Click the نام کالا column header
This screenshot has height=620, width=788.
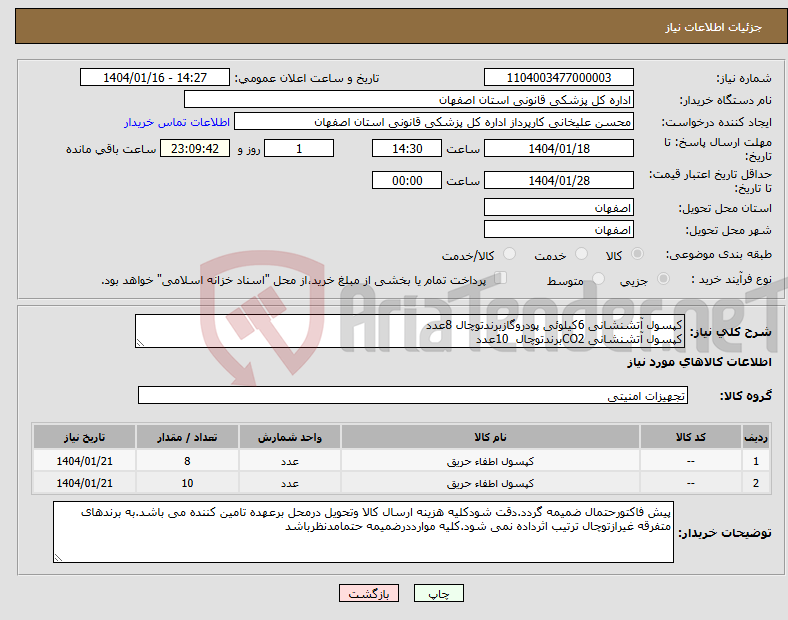tap(490, 437)
